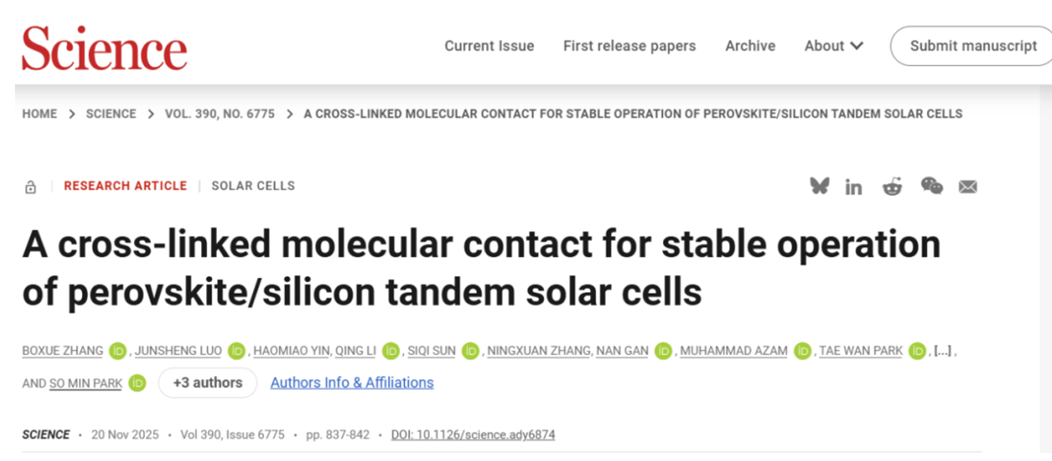Expand hidden authors ellipsis [...]
The height and width of the screenshot is (461, 1052).
tap(942, 351)
